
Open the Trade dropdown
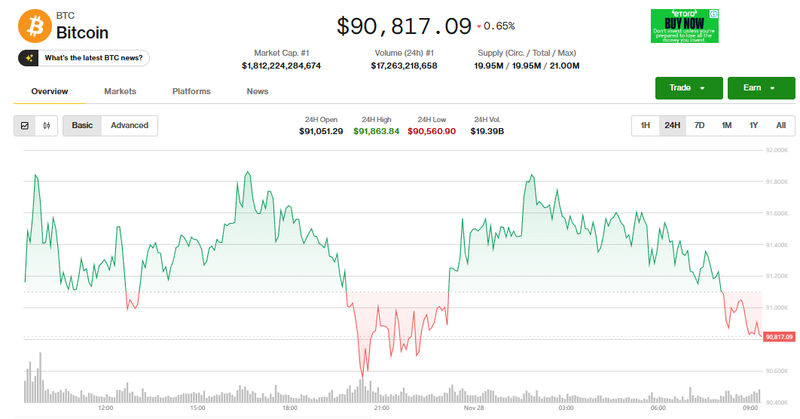click(x=688, y=88)
